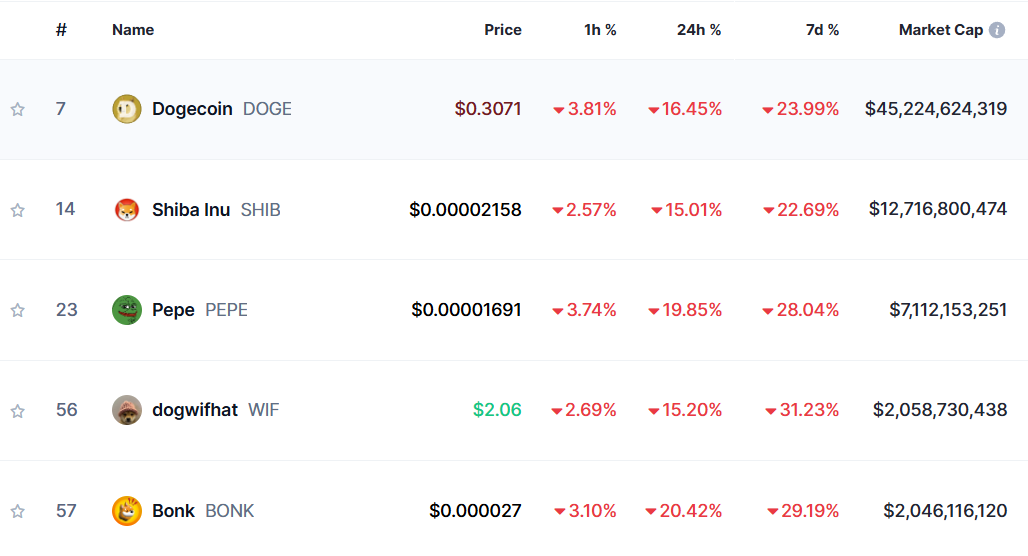
Task: Sort by the 24h % column
Action: click(698, 30)
